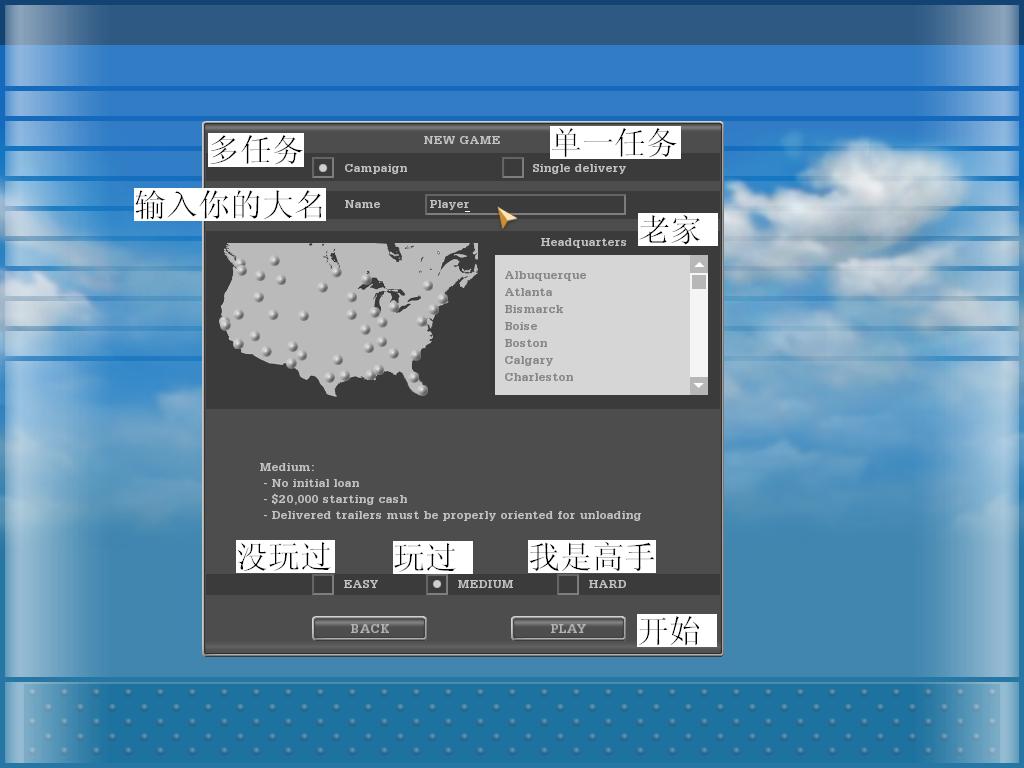Select Atlanta from the headquarters list
Image resolution: width=1024 pixels, height=768 pixels.
coord(528,292)
